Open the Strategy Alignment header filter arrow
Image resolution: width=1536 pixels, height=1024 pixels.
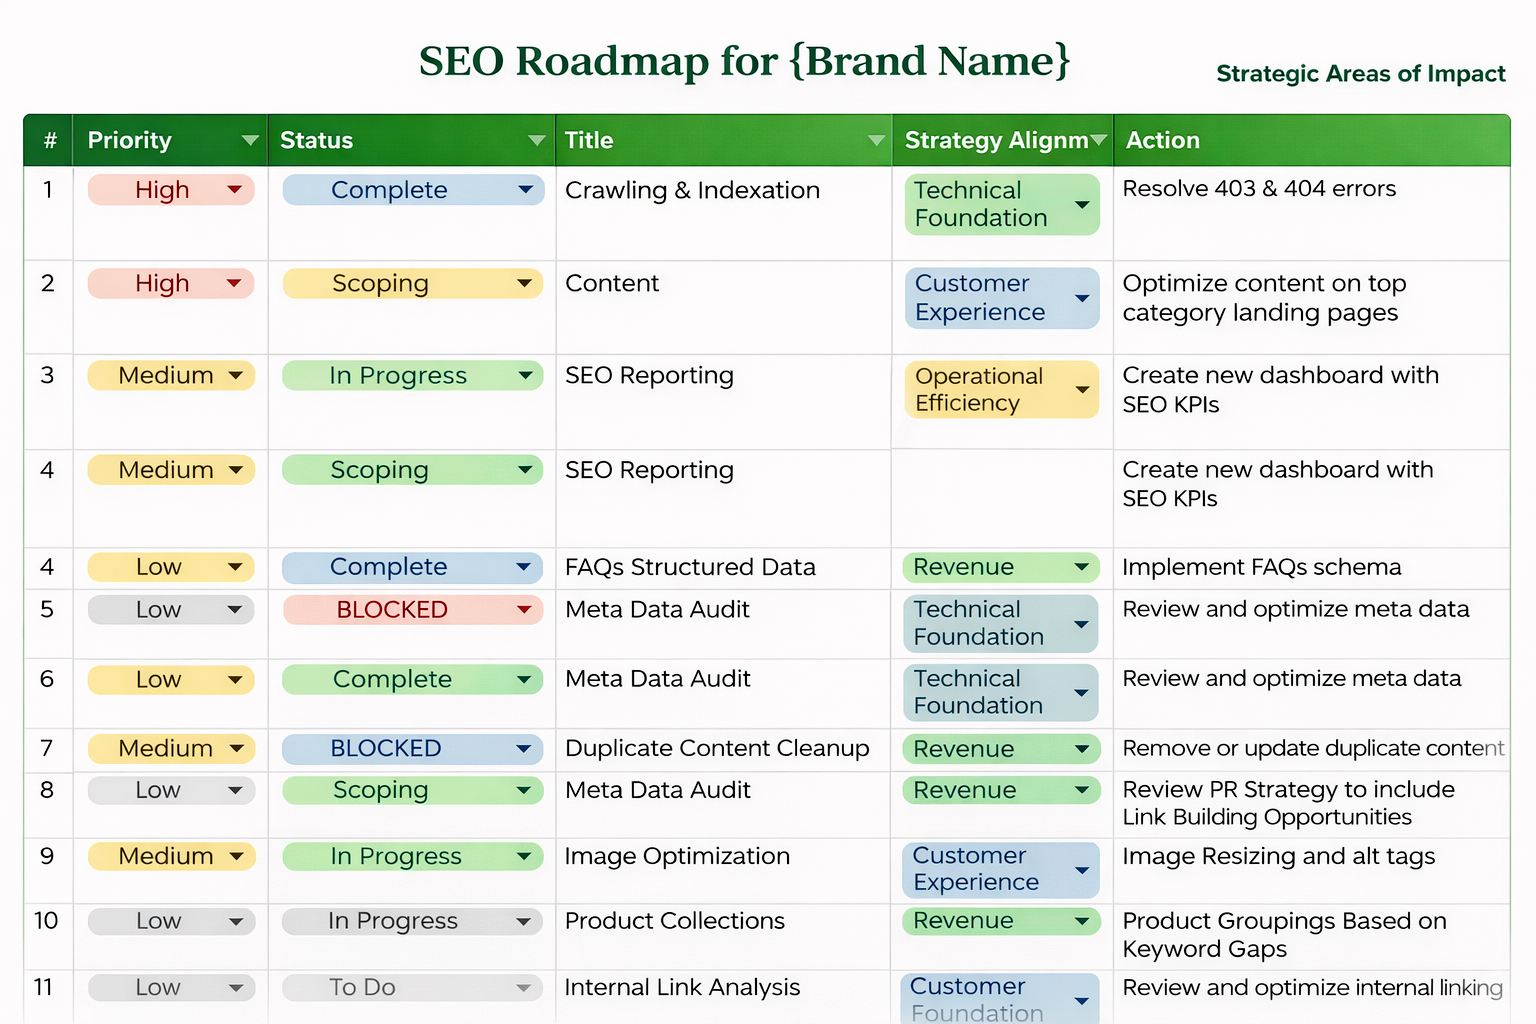click(x=1099, y=141)
